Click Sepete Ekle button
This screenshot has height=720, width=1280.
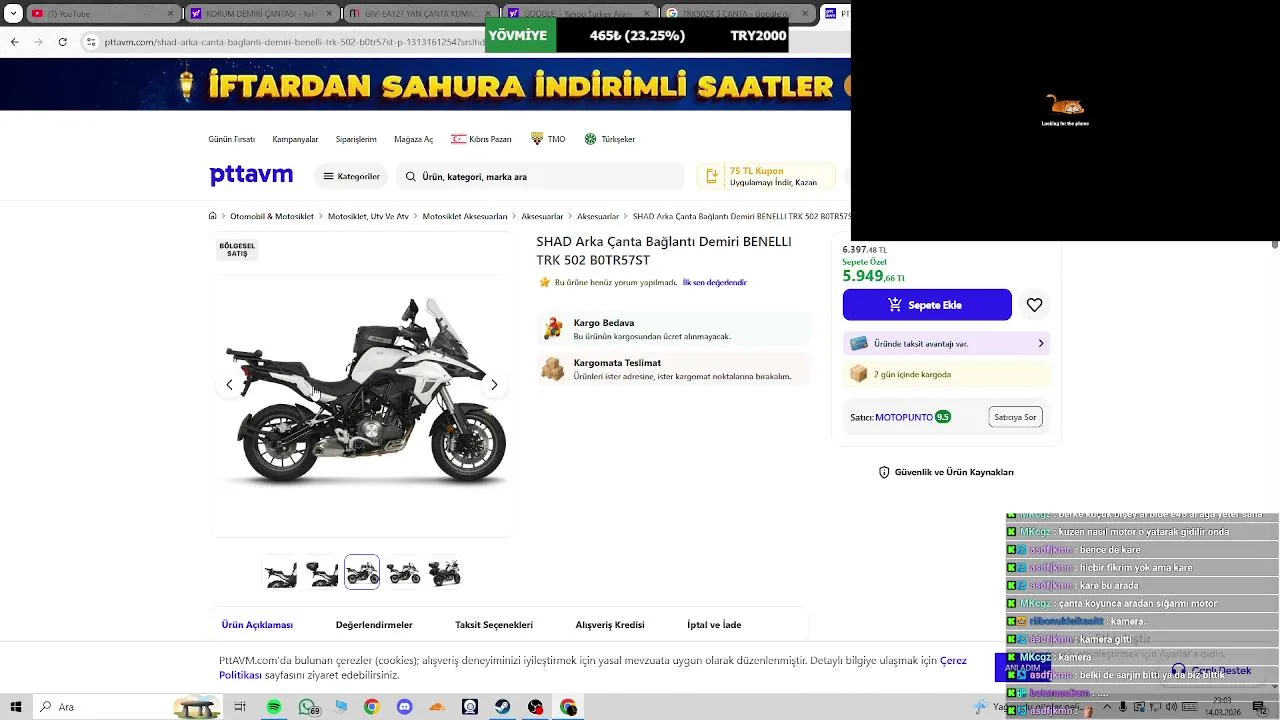click(x=927, y=305)
